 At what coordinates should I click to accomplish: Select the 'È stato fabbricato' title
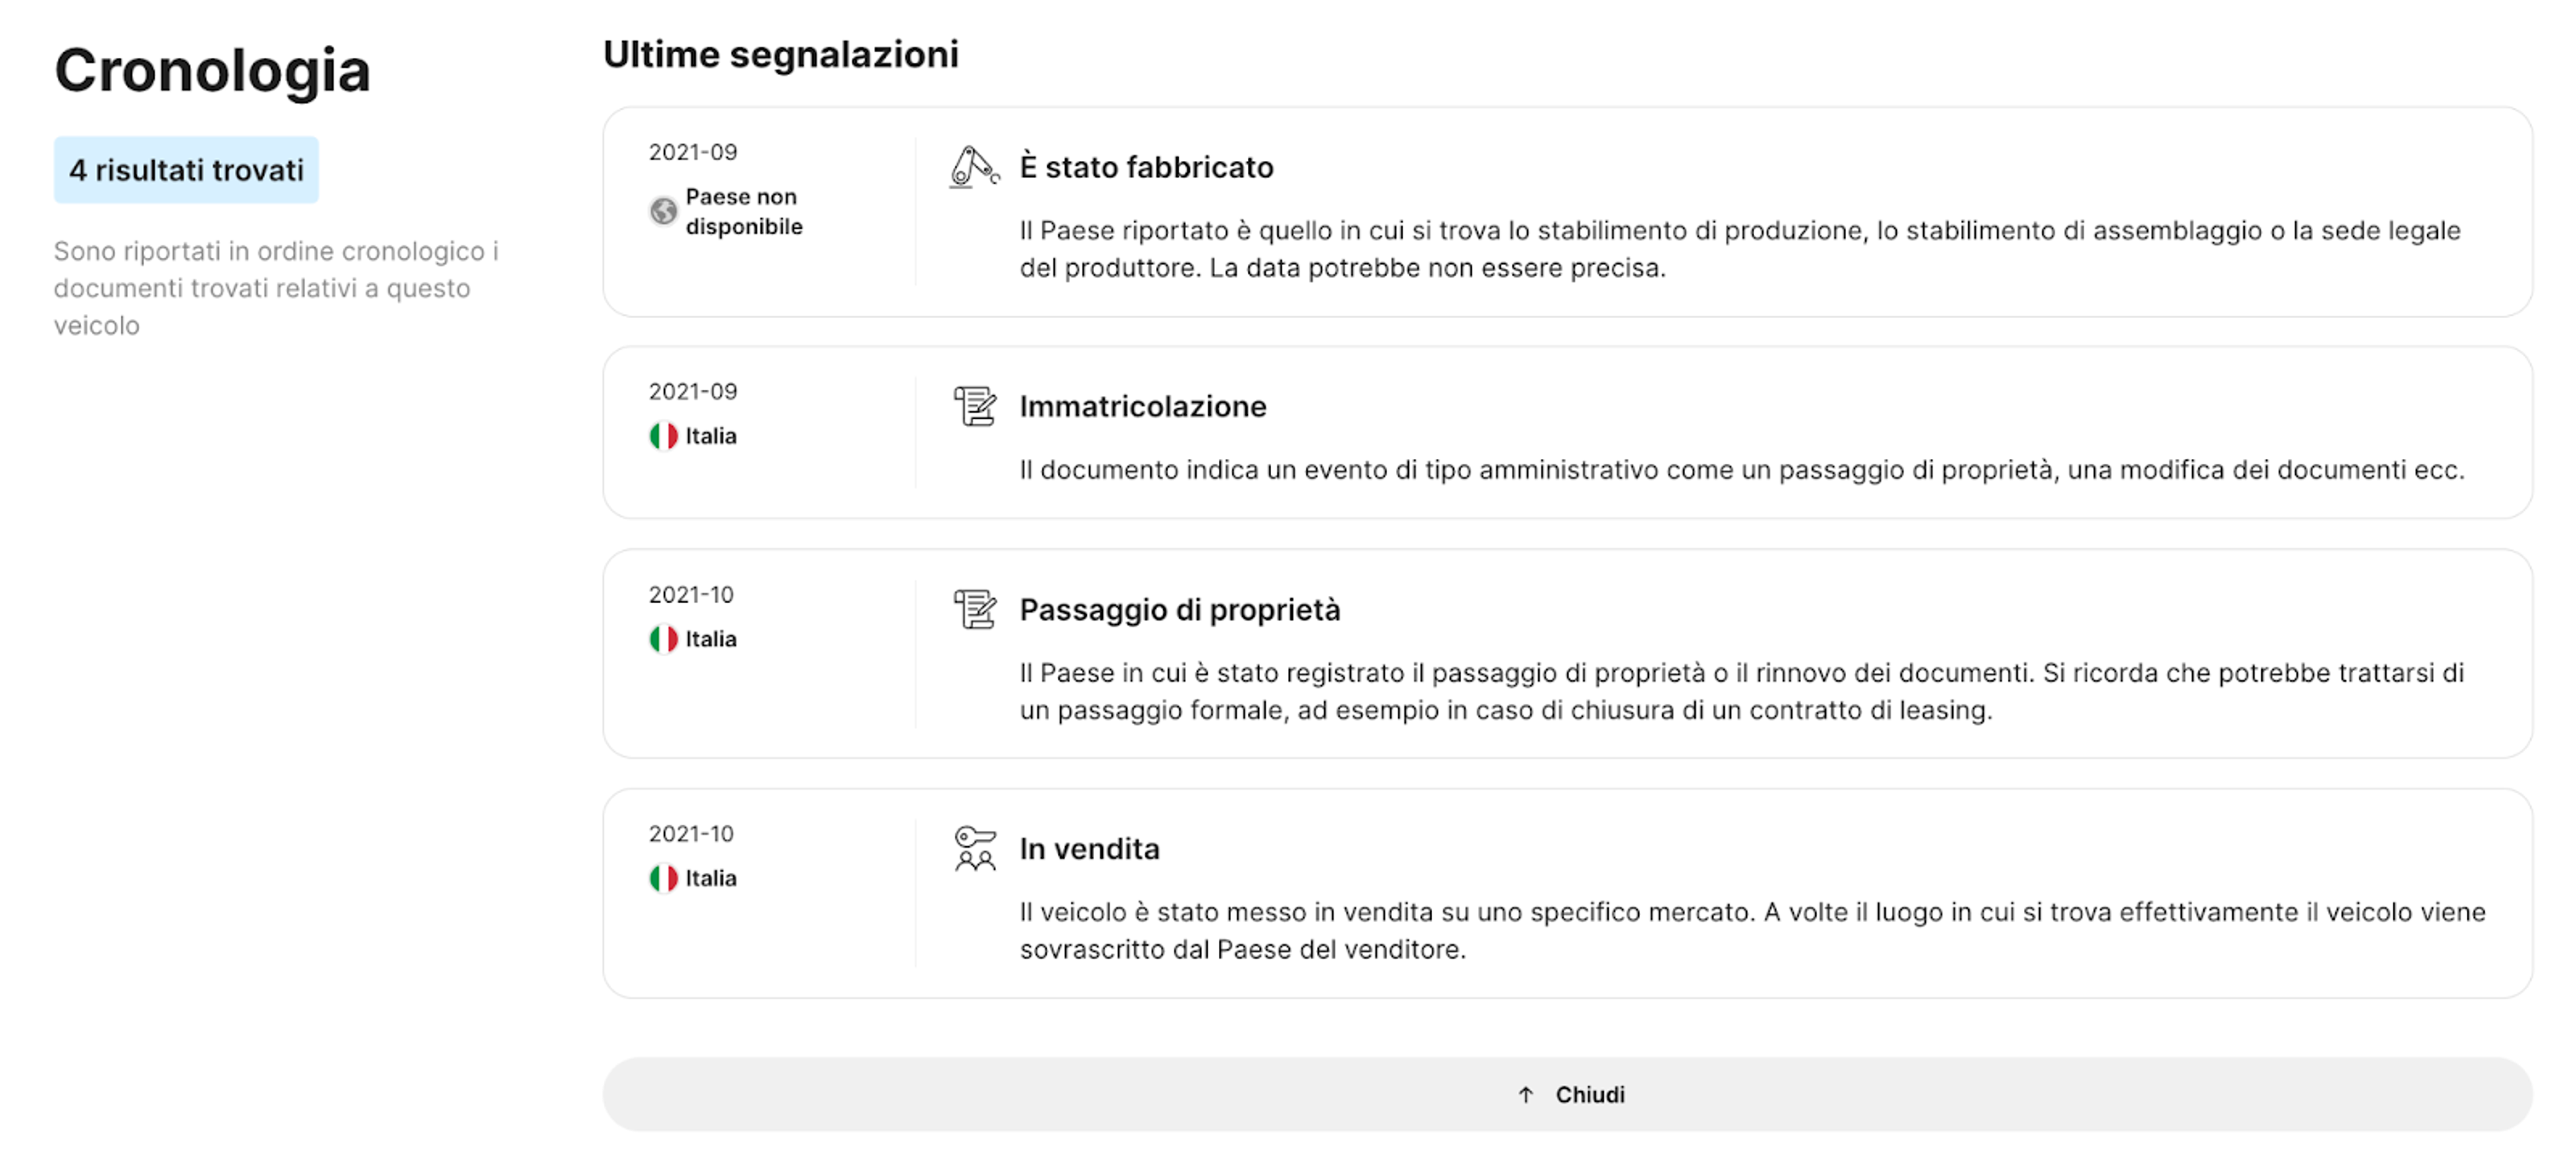(x=1146, y=167)
